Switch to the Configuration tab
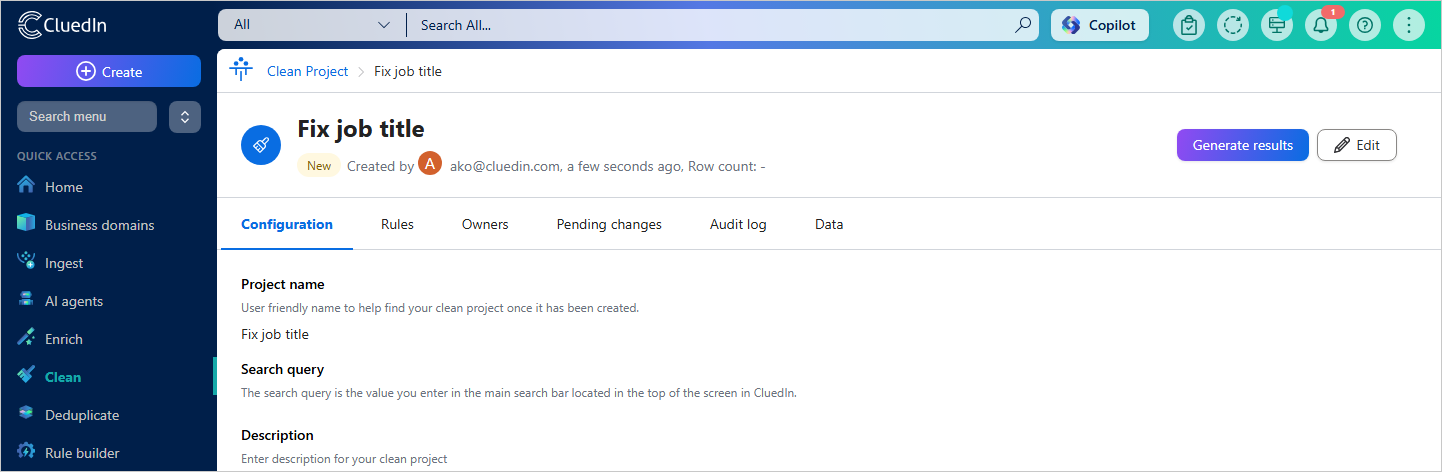 coord(287,224)
